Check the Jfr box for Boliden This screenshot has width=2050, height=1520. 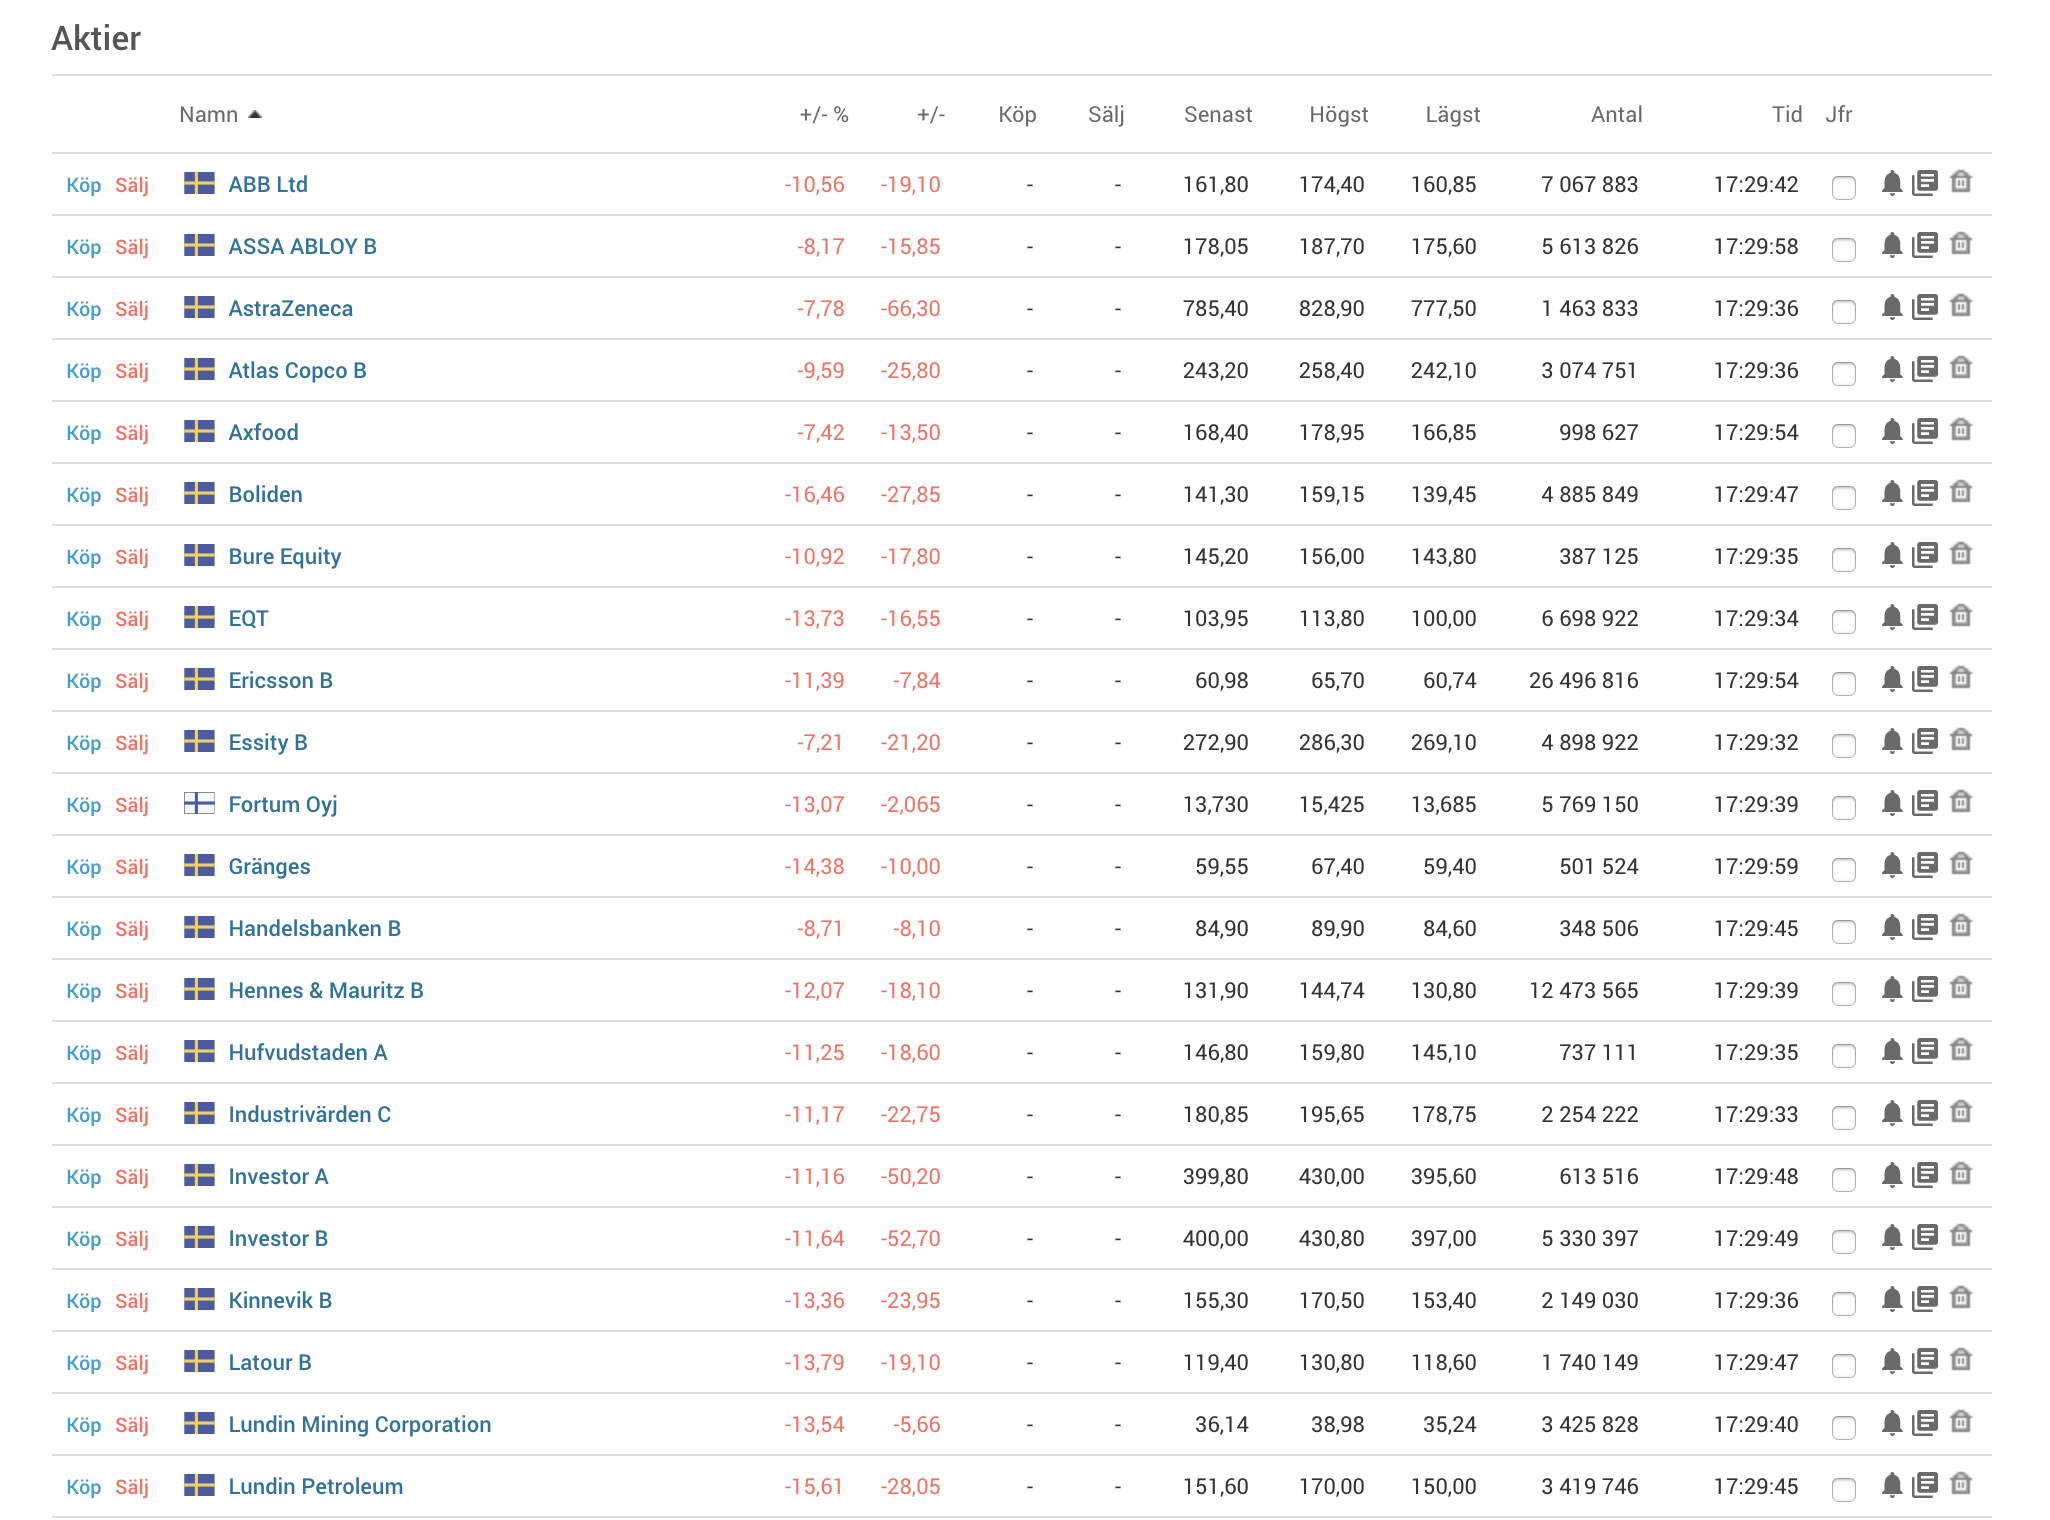(1843, 497)
